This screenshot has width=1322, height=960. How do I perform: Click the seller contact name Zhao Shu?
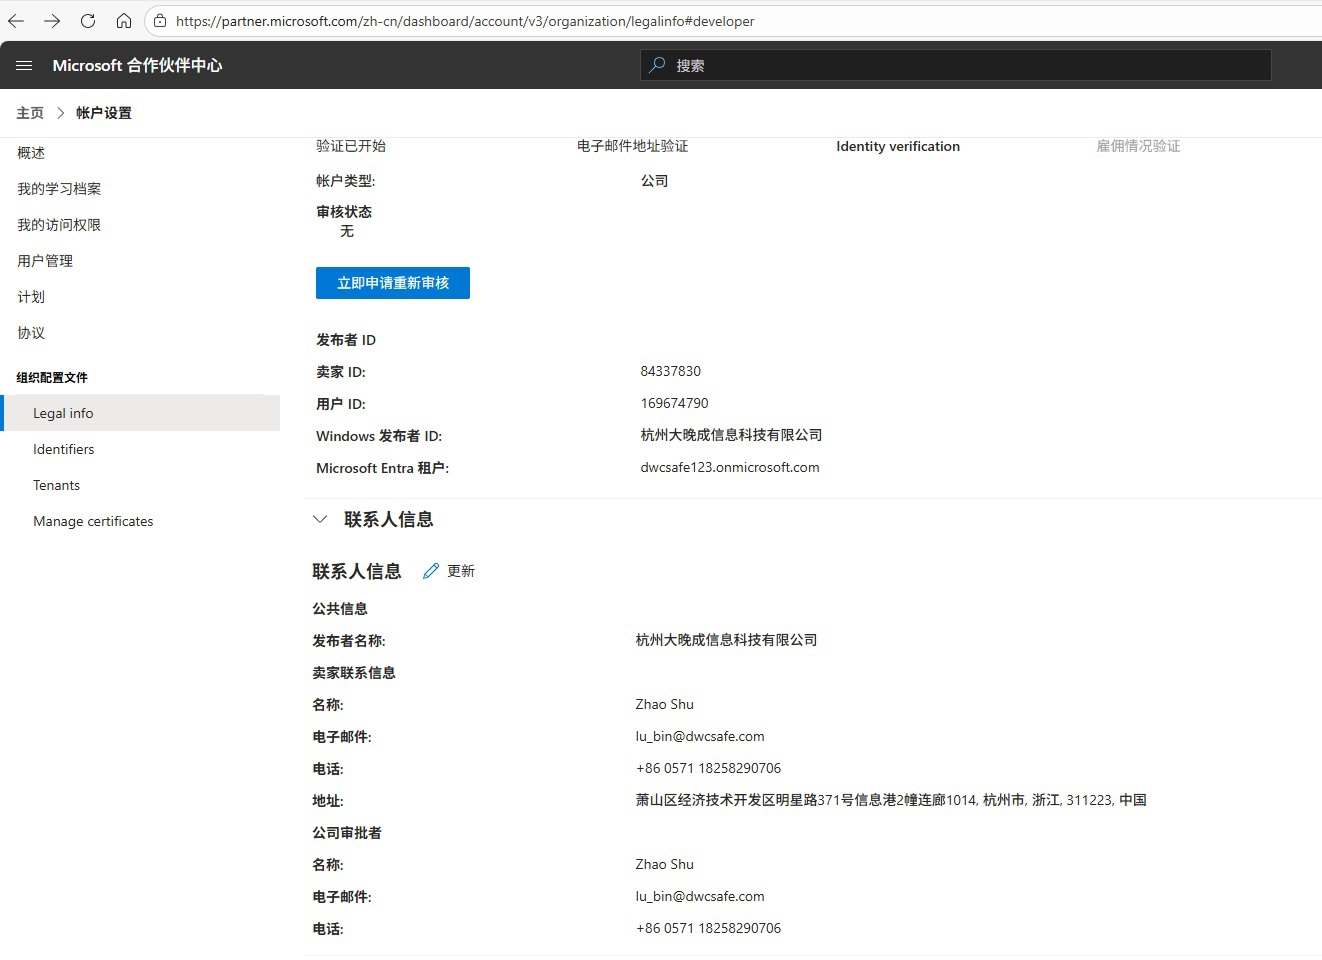(x=664, y=704)
